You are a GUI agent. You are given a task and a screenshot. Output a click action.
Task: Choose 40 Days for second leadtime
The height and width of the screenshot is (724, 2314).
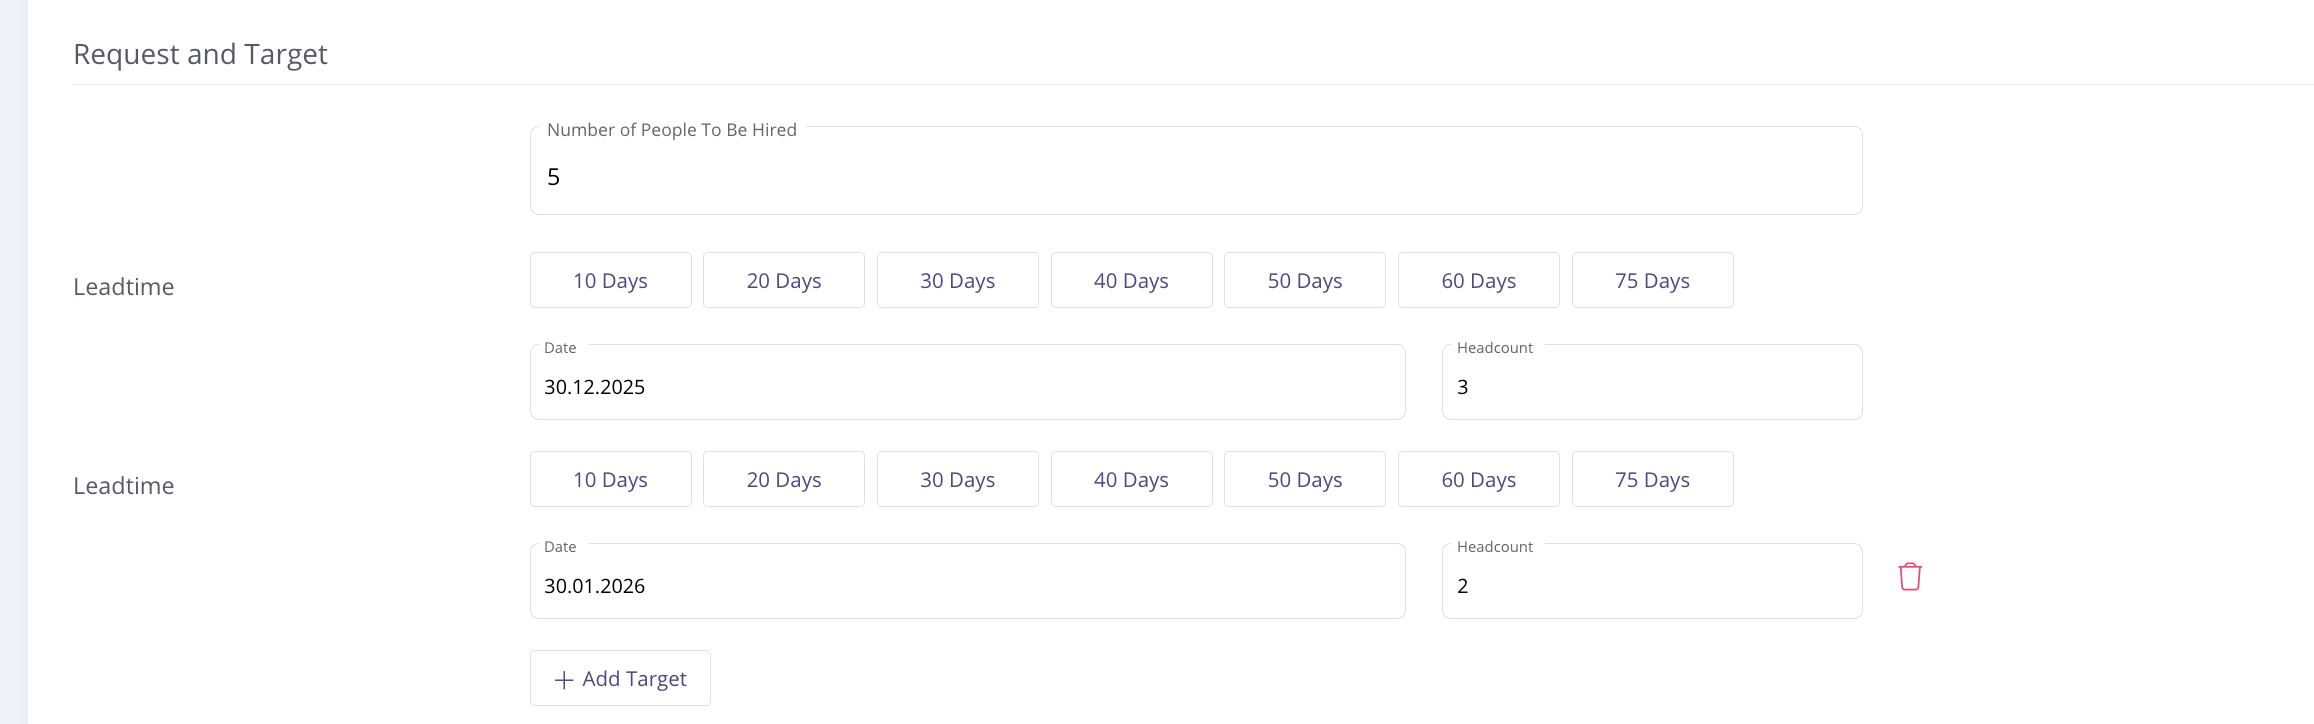[1131, 480]
